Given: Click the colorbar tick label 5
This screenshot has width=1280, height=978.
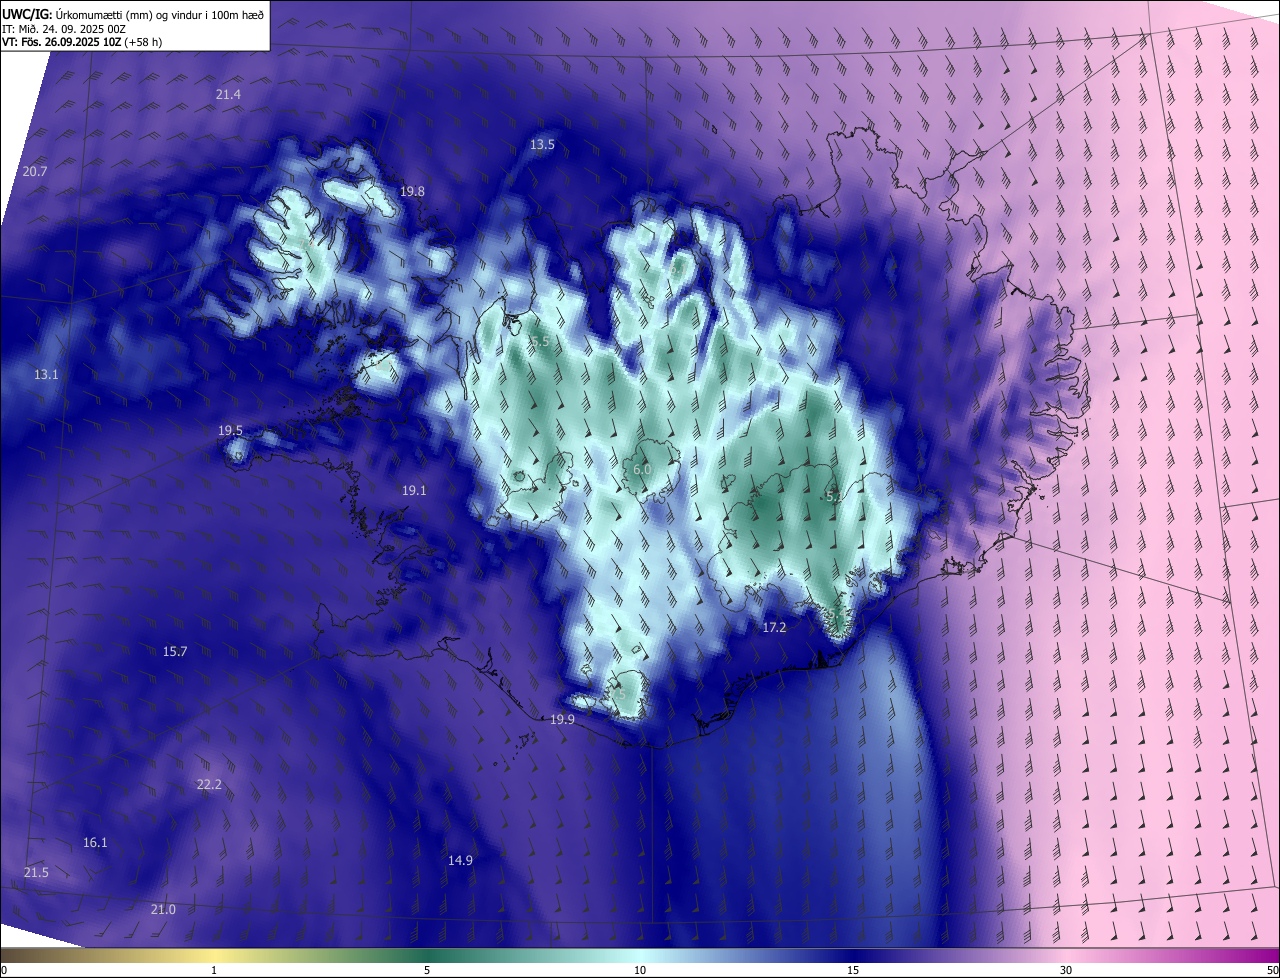Looking at the screenshot, I should [427, 970].
